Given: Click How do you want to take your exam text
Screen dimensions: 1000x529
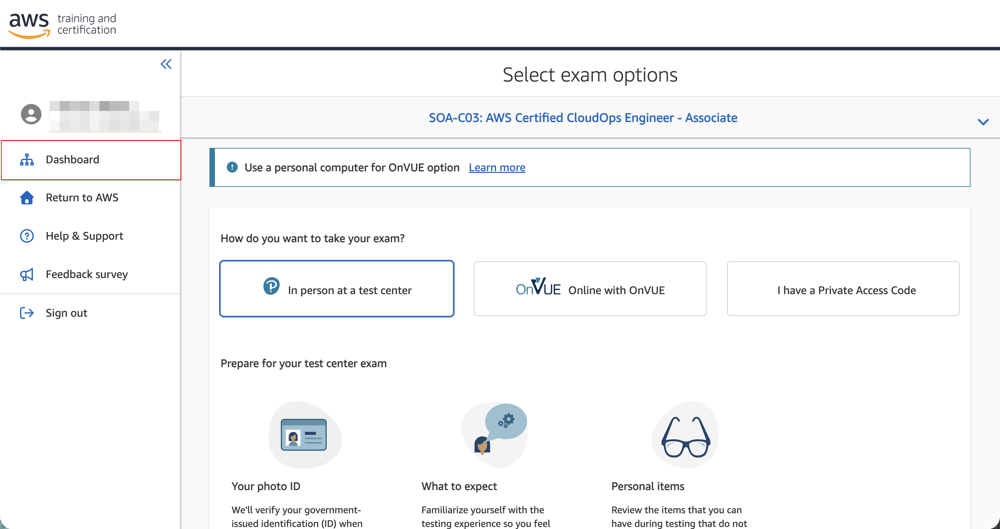Looking at the screenshot, I should [x=312, y=239].
